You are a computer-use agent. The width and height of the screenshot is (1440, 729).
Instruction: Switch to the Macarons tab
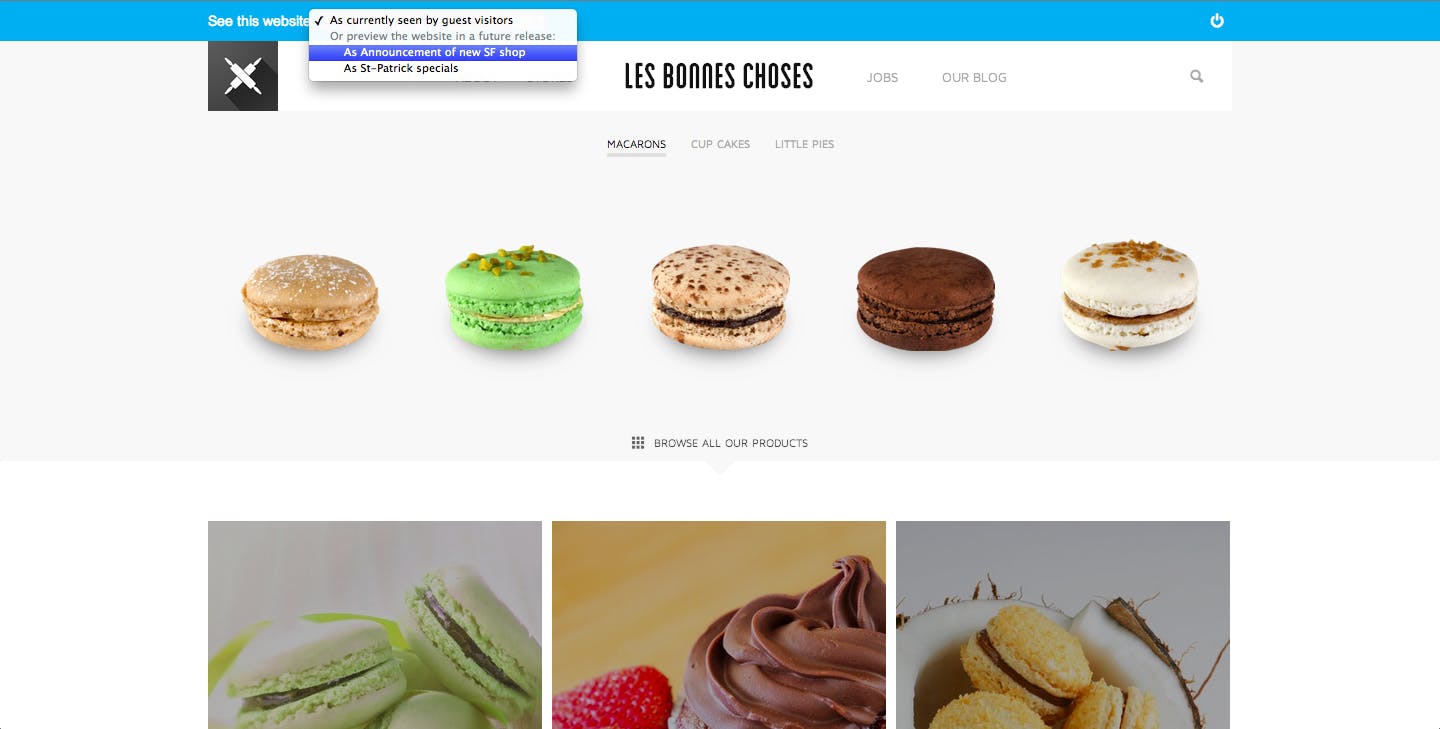click(636, 144)
